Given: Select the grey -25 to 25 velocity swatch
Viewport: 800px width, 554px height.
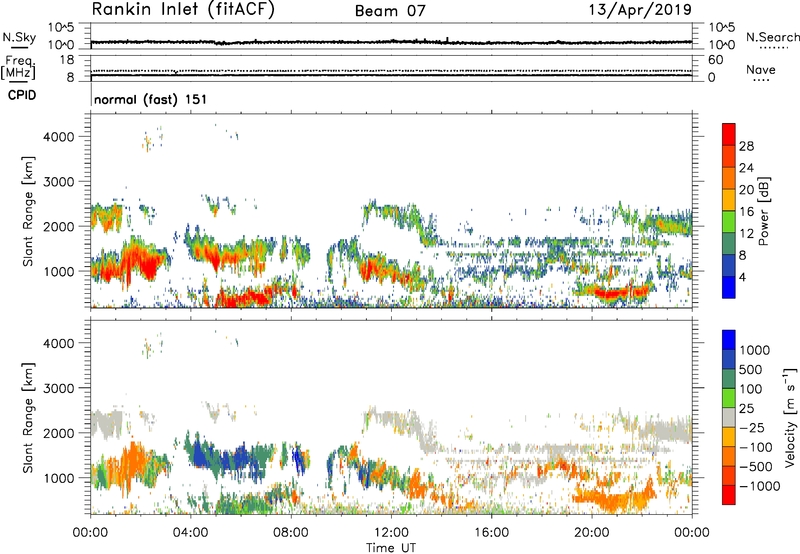Looking at the screenshot, I should pos(729,417).
